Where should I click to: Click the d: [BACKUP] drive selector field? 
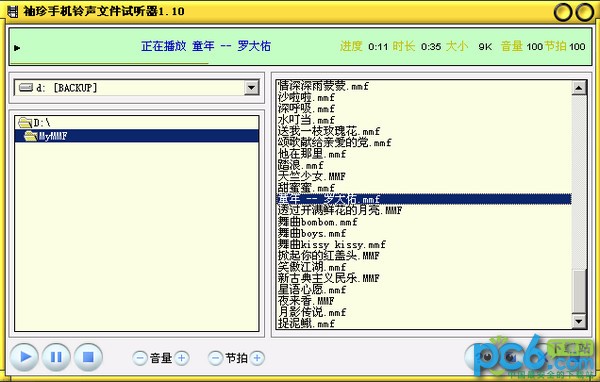[x=137, y=88]
